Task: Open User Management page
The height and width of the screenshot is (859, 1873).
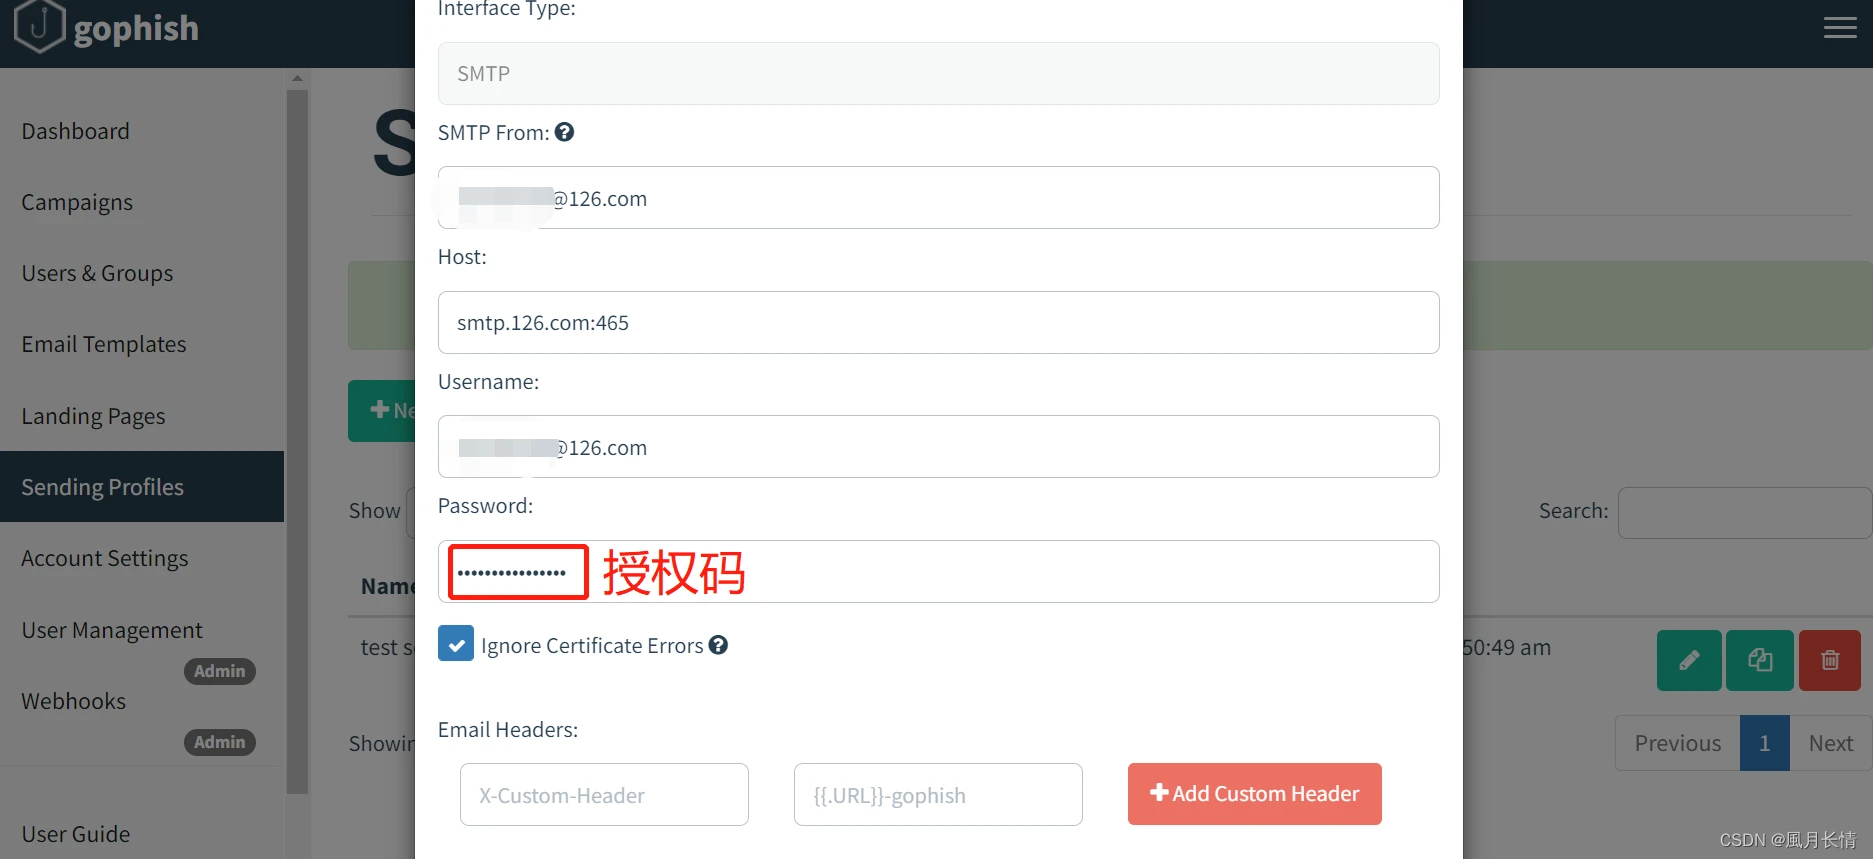Action: (112, 630)
